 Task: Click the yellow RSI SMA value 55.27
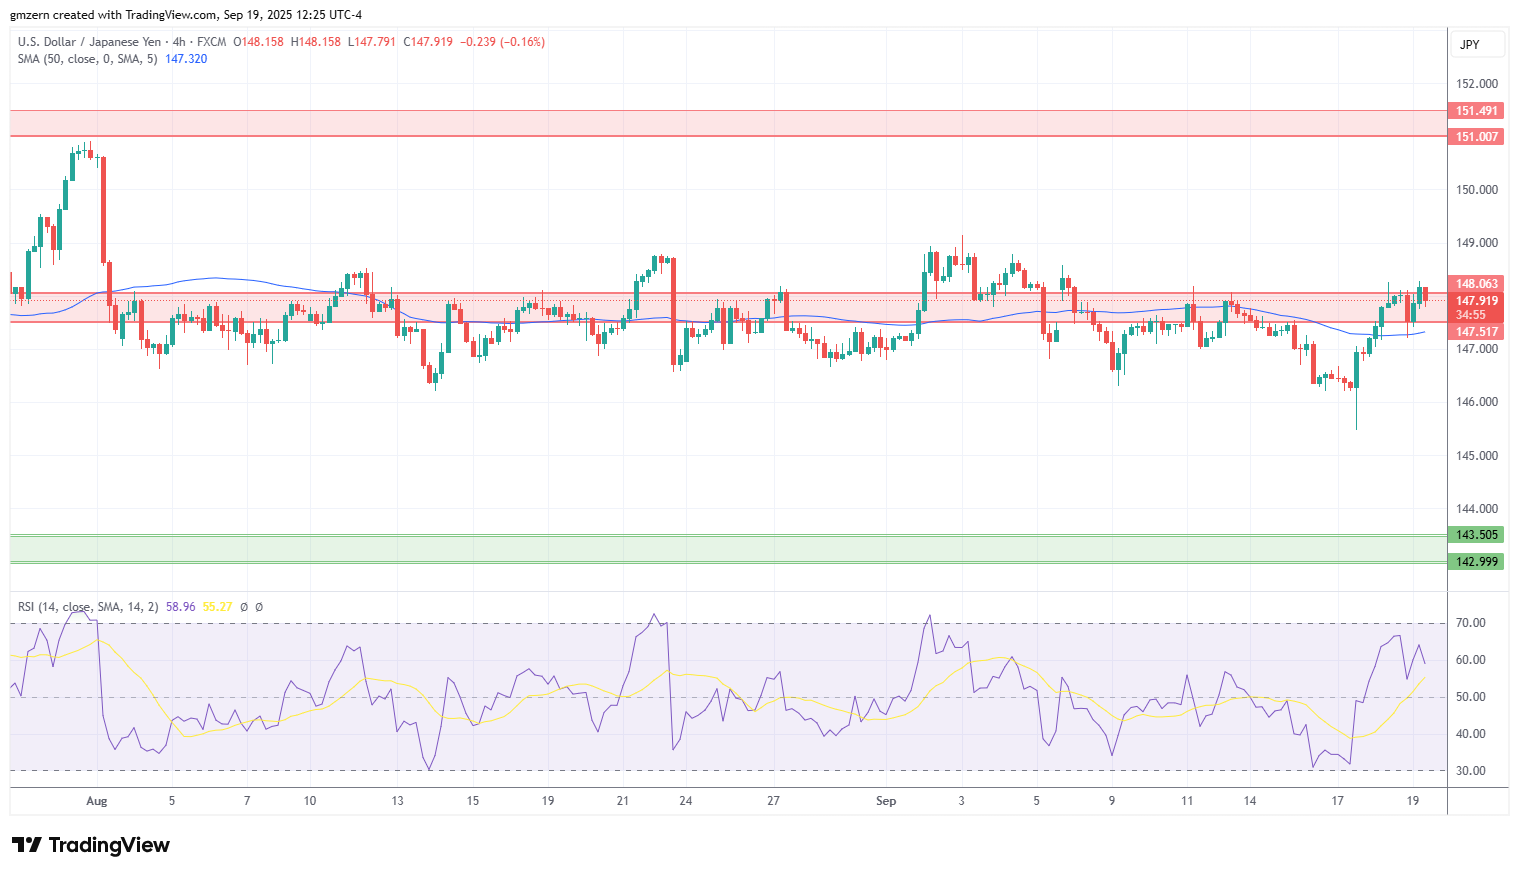click(x=217, y=607)
